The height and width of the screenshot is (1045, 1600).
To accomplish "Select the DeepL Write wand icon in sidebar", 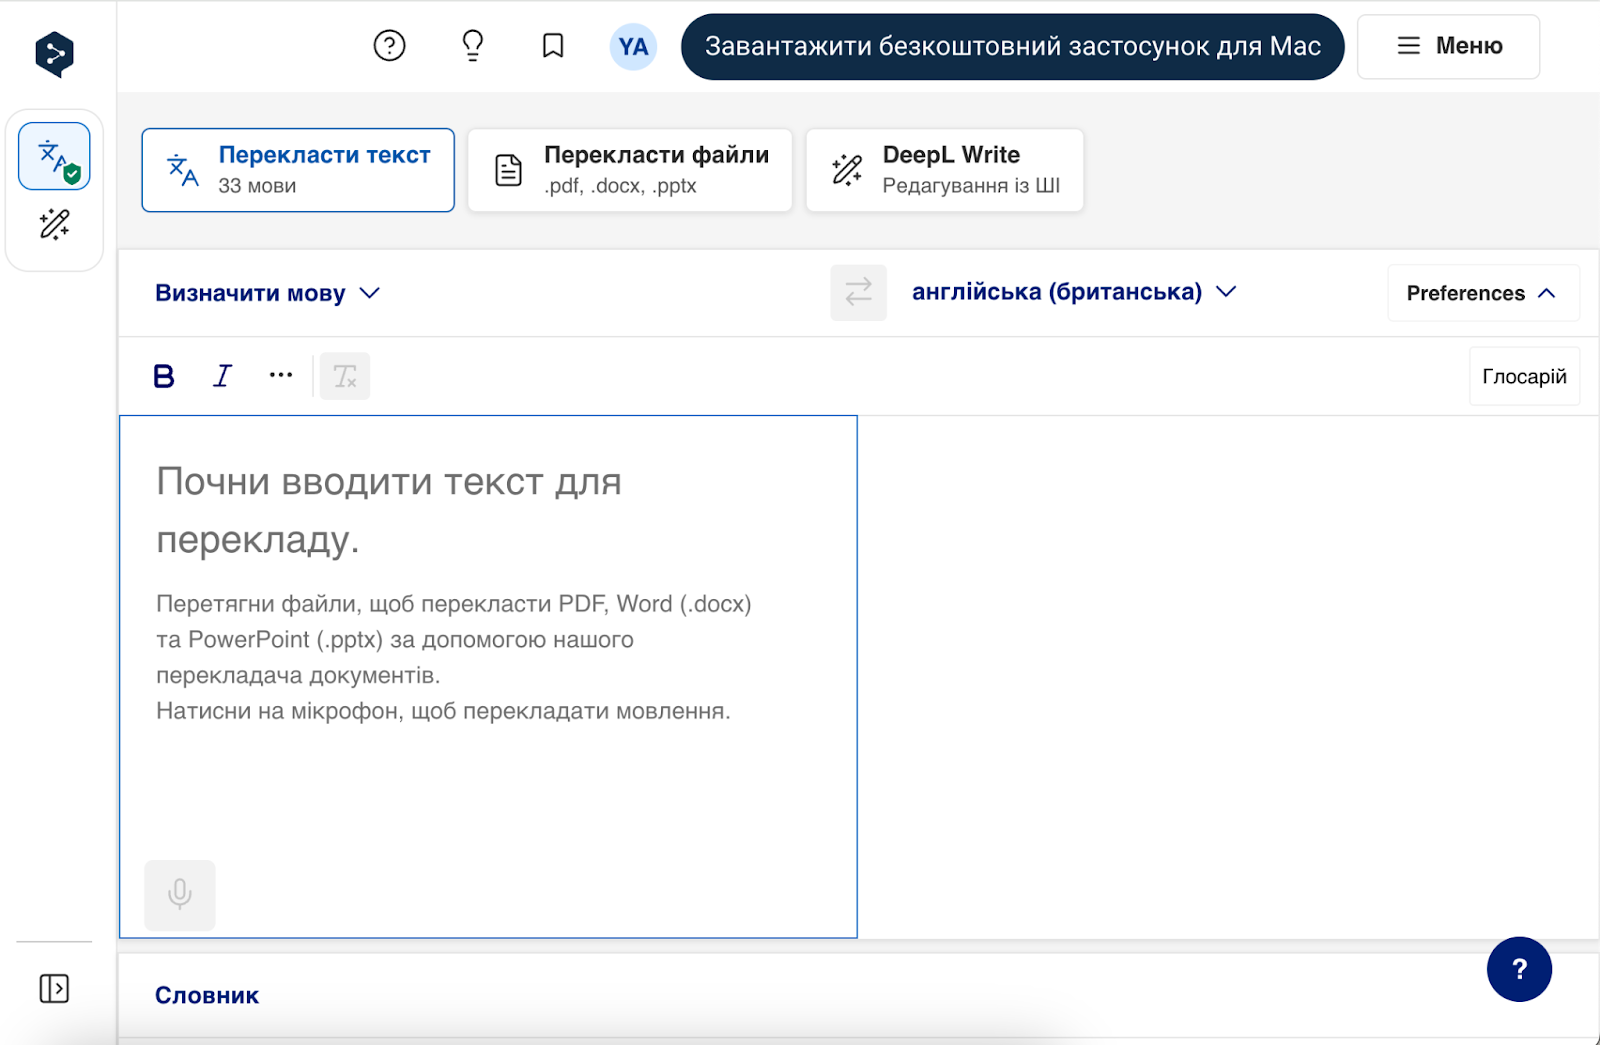I will [x=54, y=224].
